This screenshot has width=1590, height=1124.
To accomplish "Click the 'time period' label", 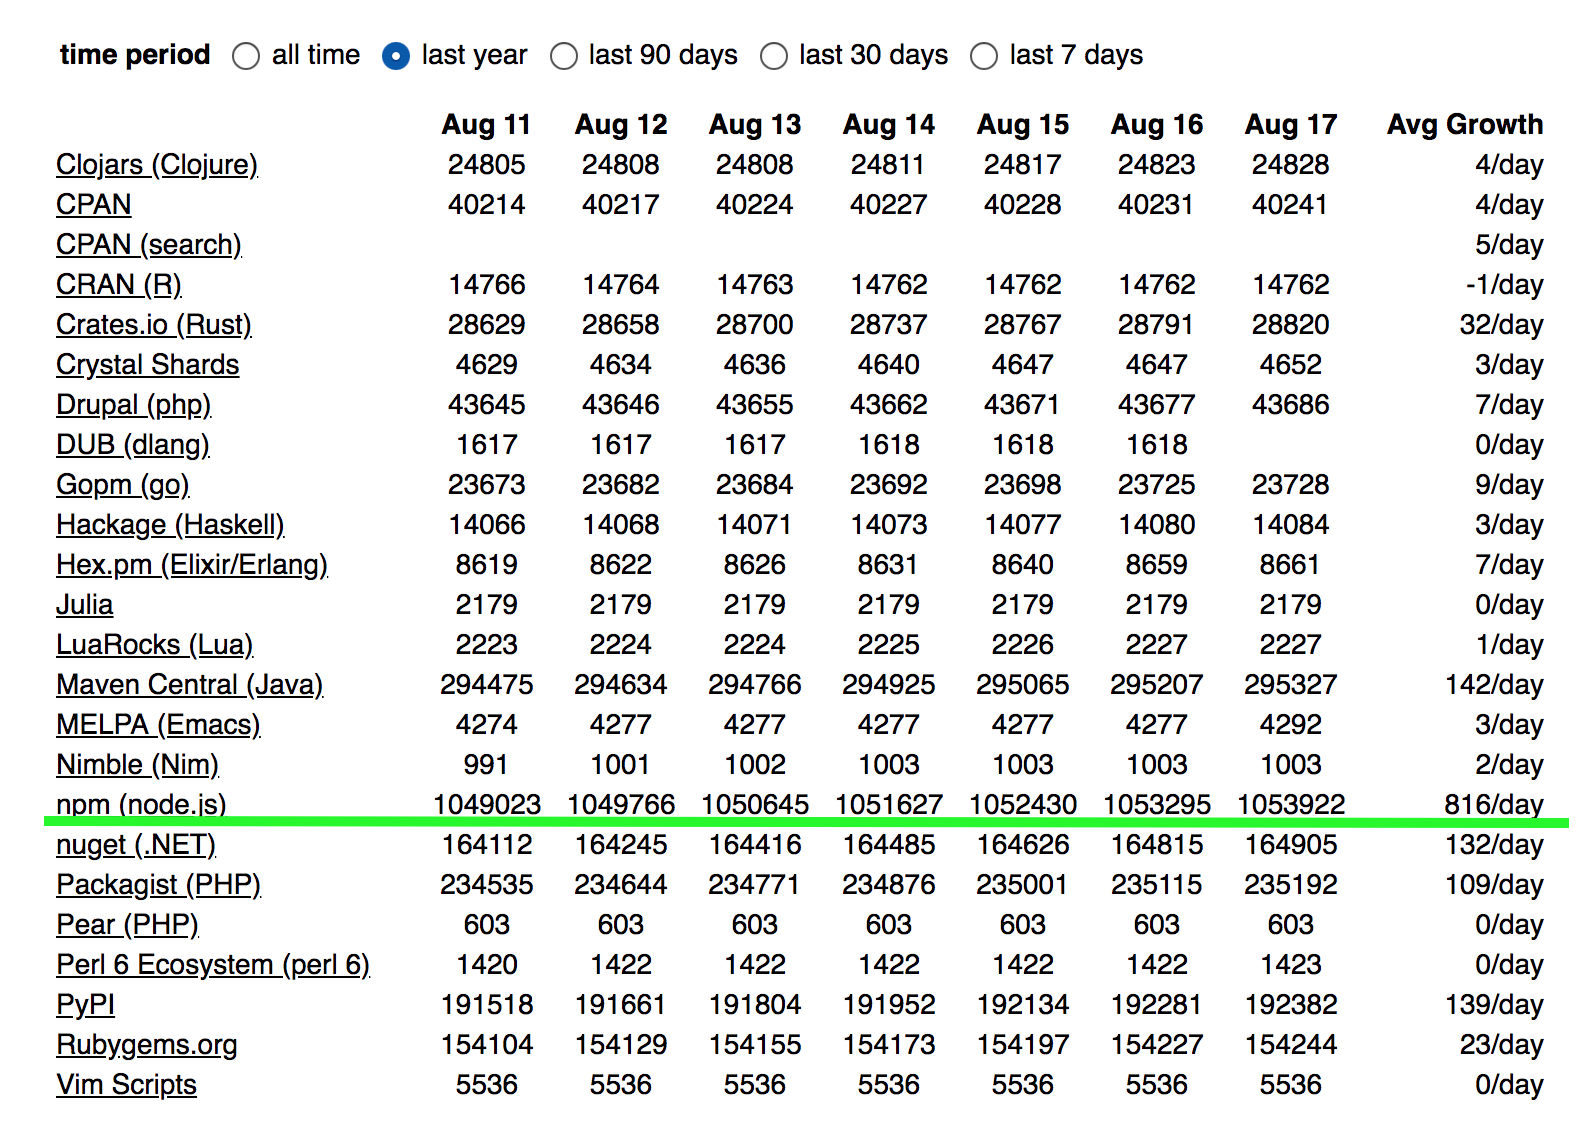I will (135, 55).
